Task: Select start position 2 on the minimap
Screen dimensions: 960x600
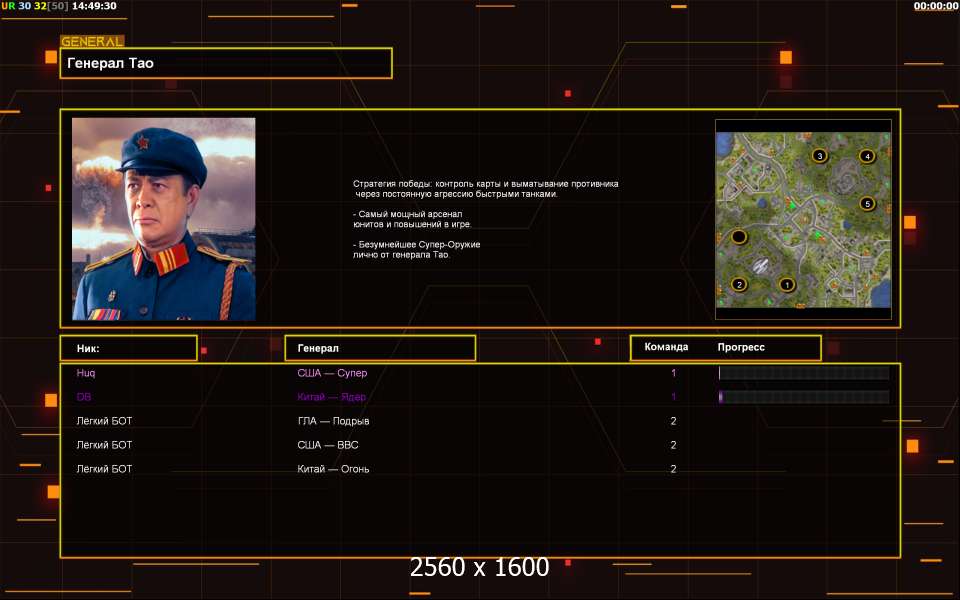Action: pos(739,284)
